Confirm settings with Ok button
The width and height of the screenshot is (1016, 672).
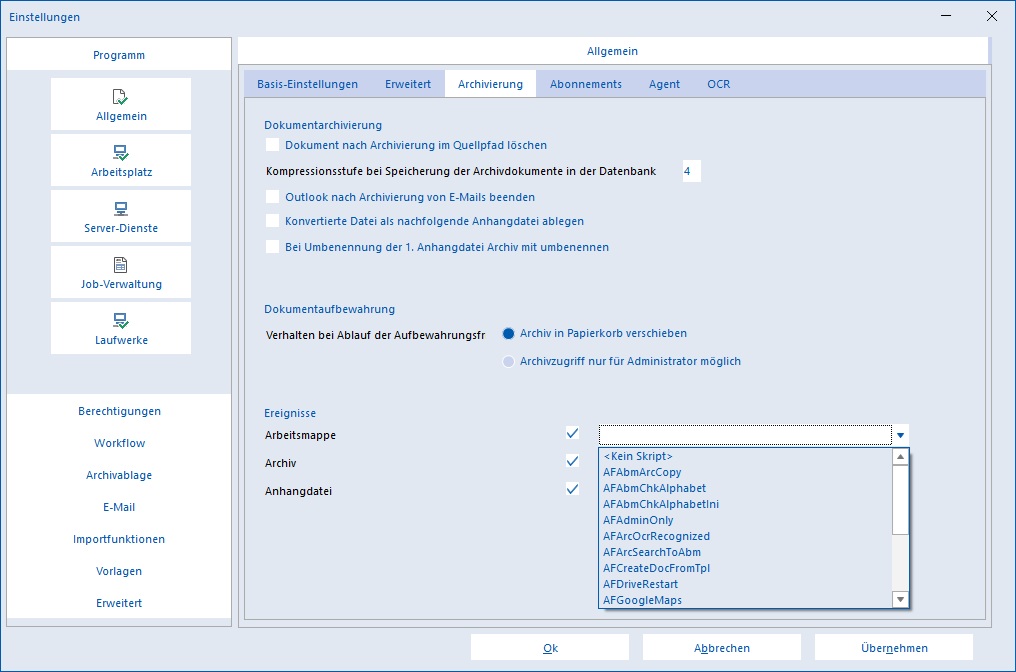[550, 647]
